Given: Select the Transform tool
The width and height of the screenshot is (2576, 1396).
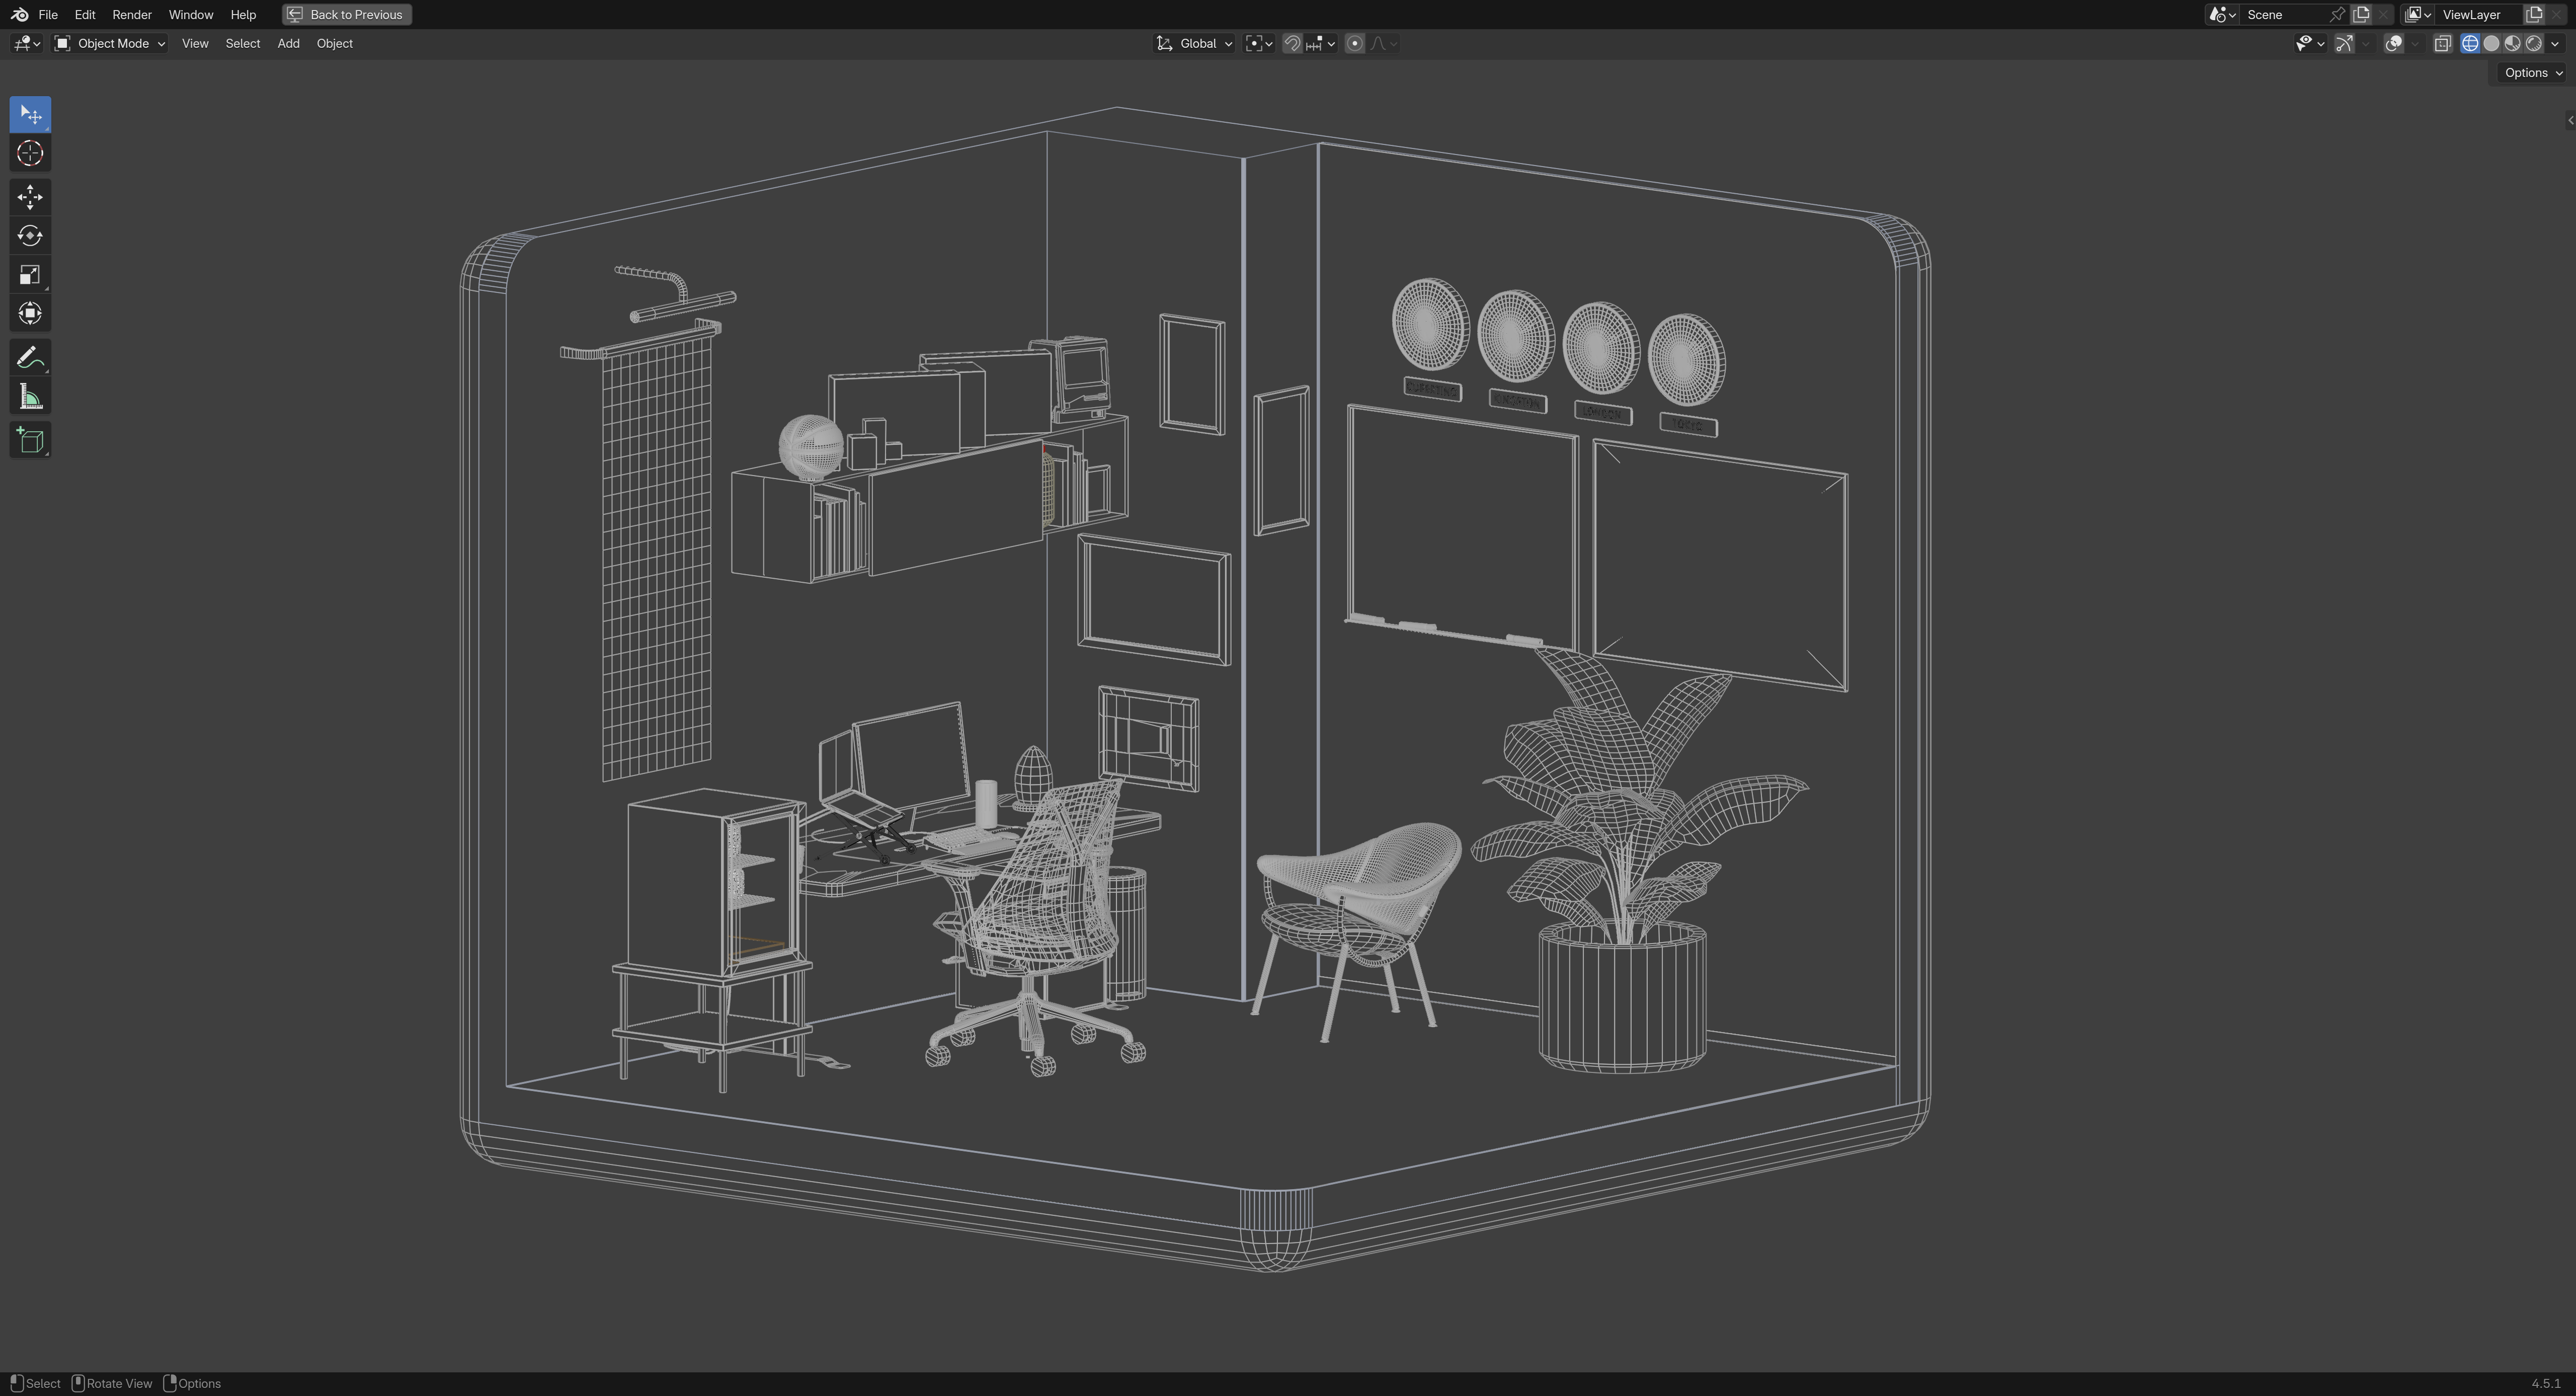Looking at the screenshot, I should [x=30, y=314].
